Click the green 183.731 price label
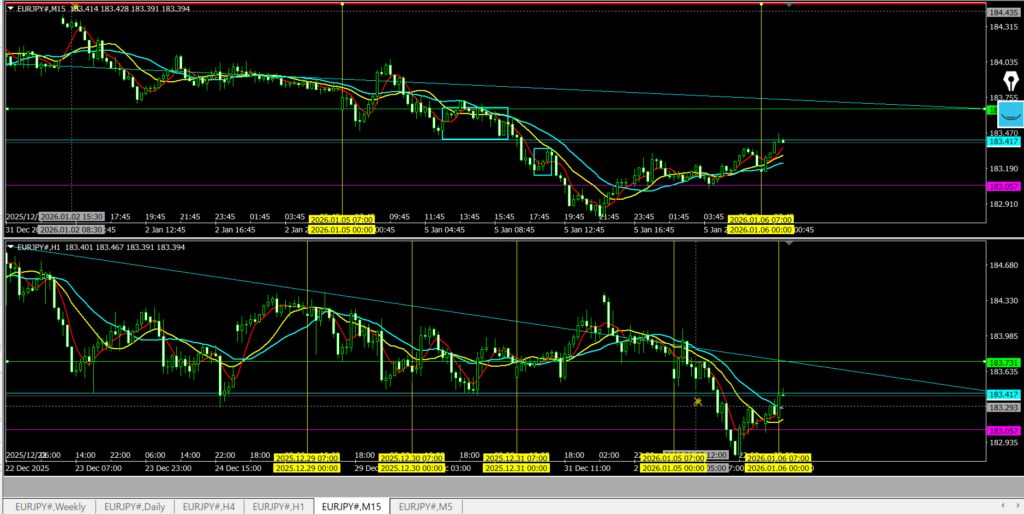Viewport: 1024px width, 514px height. (x=1002, y=361)
